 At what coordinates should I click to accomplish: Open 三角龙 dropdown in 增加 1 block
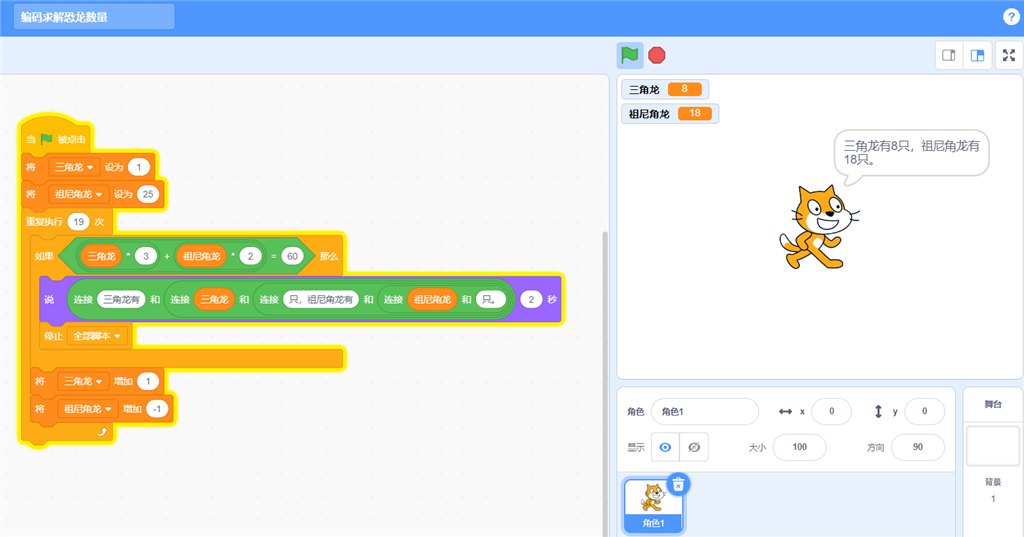tap(84, 381)
